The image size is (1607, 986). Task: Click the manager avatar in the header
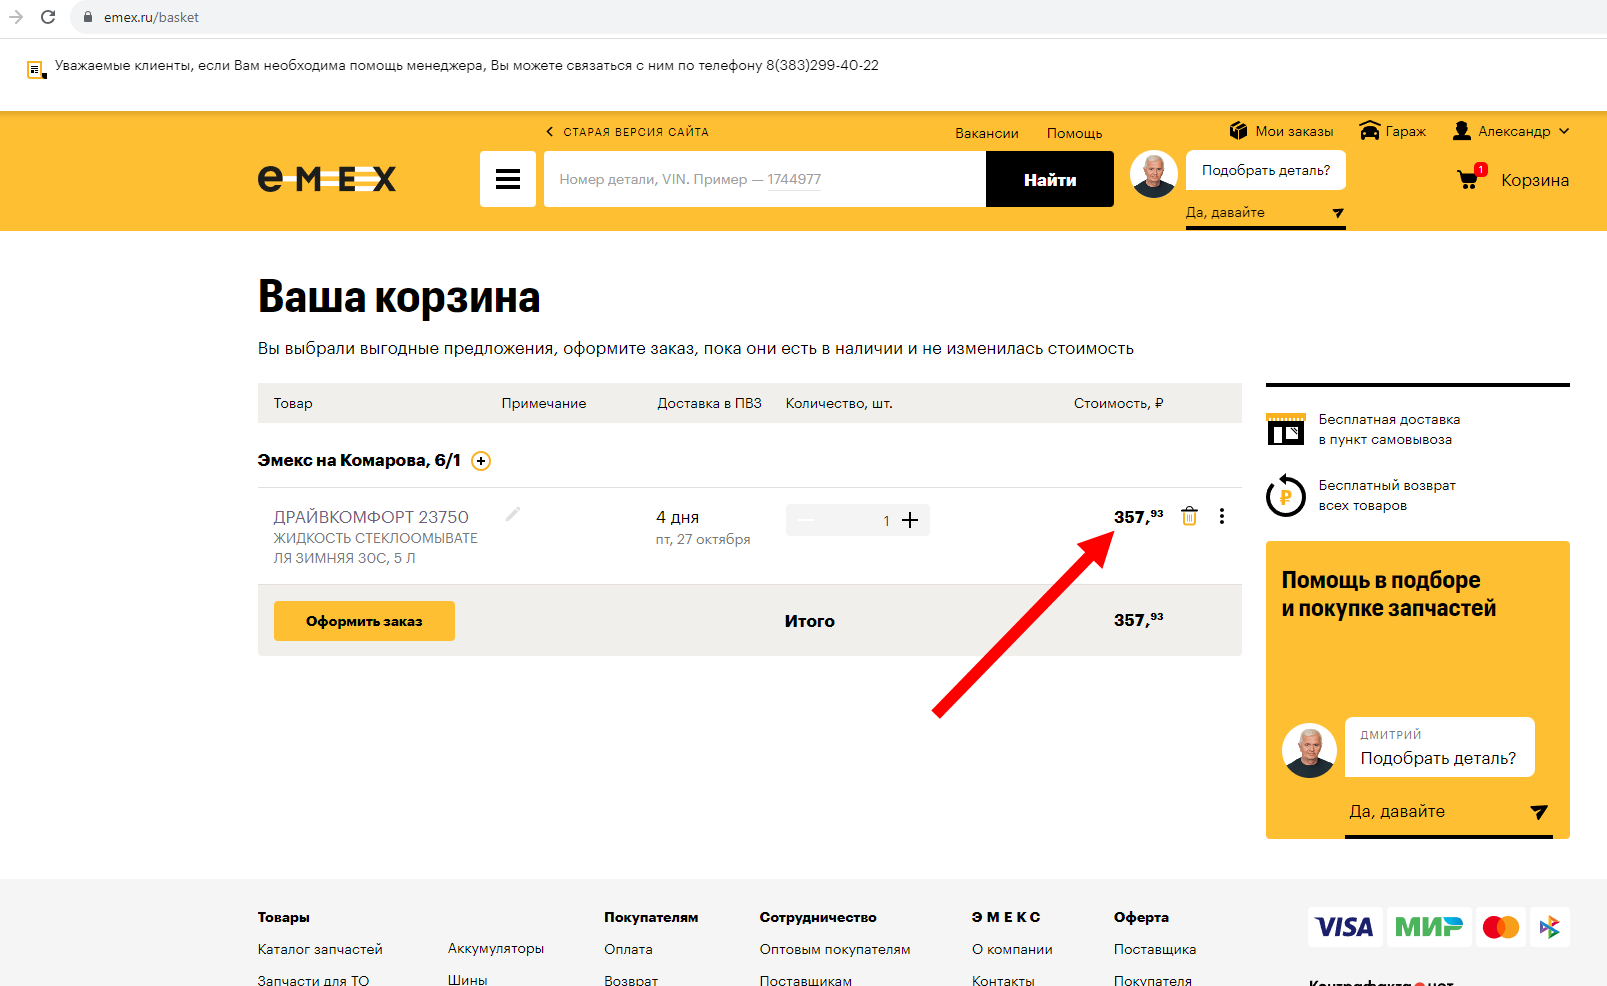coord(1154,175)
